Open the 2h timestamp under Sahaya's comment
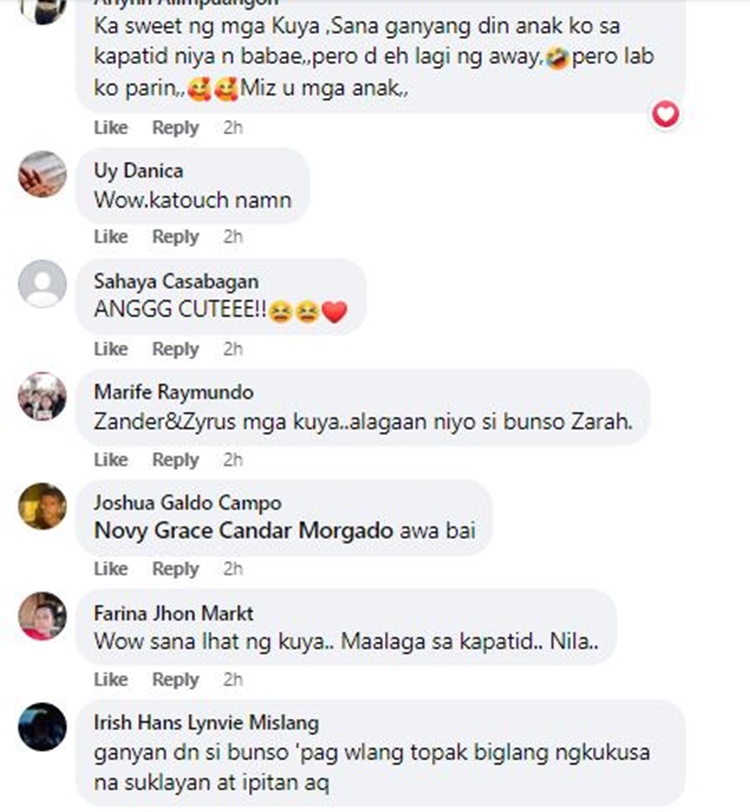 233,349
